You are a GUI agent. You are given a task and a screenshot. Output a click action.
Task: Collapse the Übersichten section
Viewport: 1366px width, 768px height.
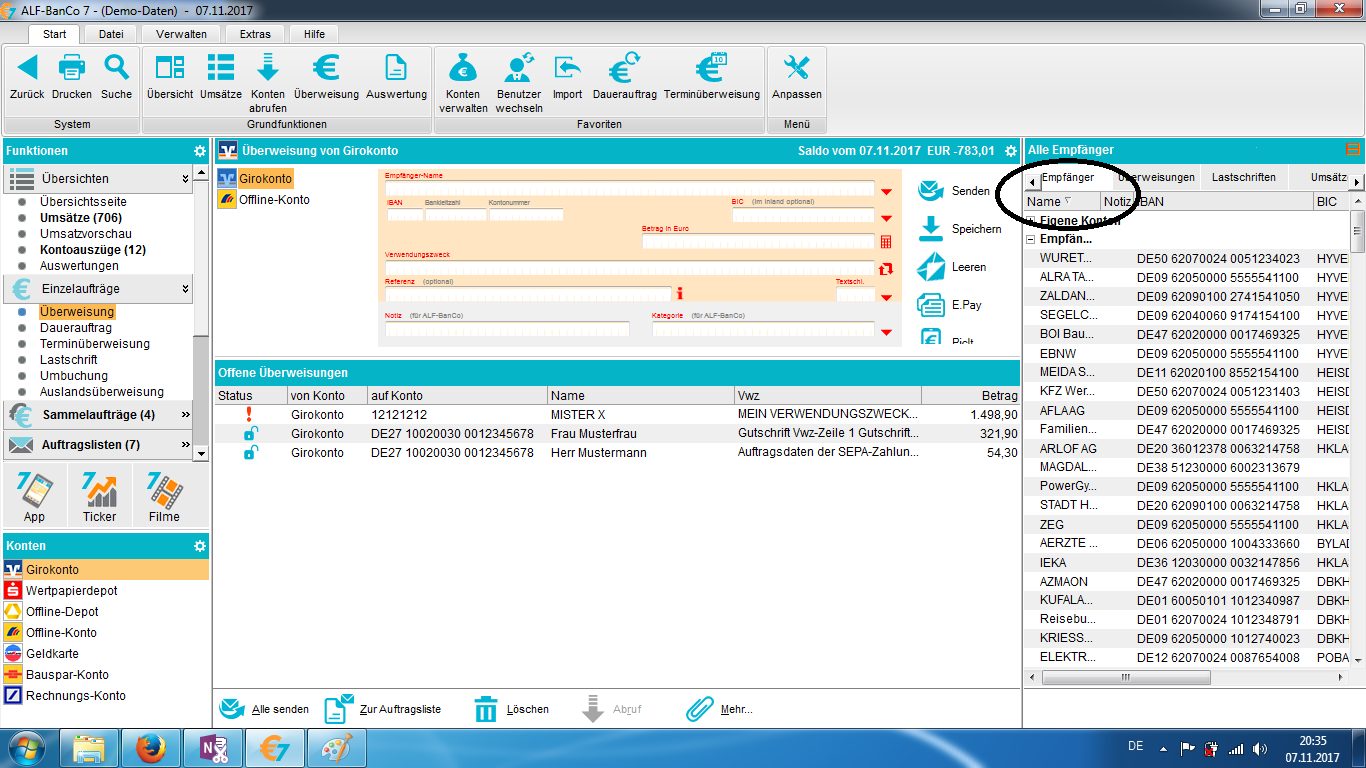pyautogui.click(x=186, y=179)
